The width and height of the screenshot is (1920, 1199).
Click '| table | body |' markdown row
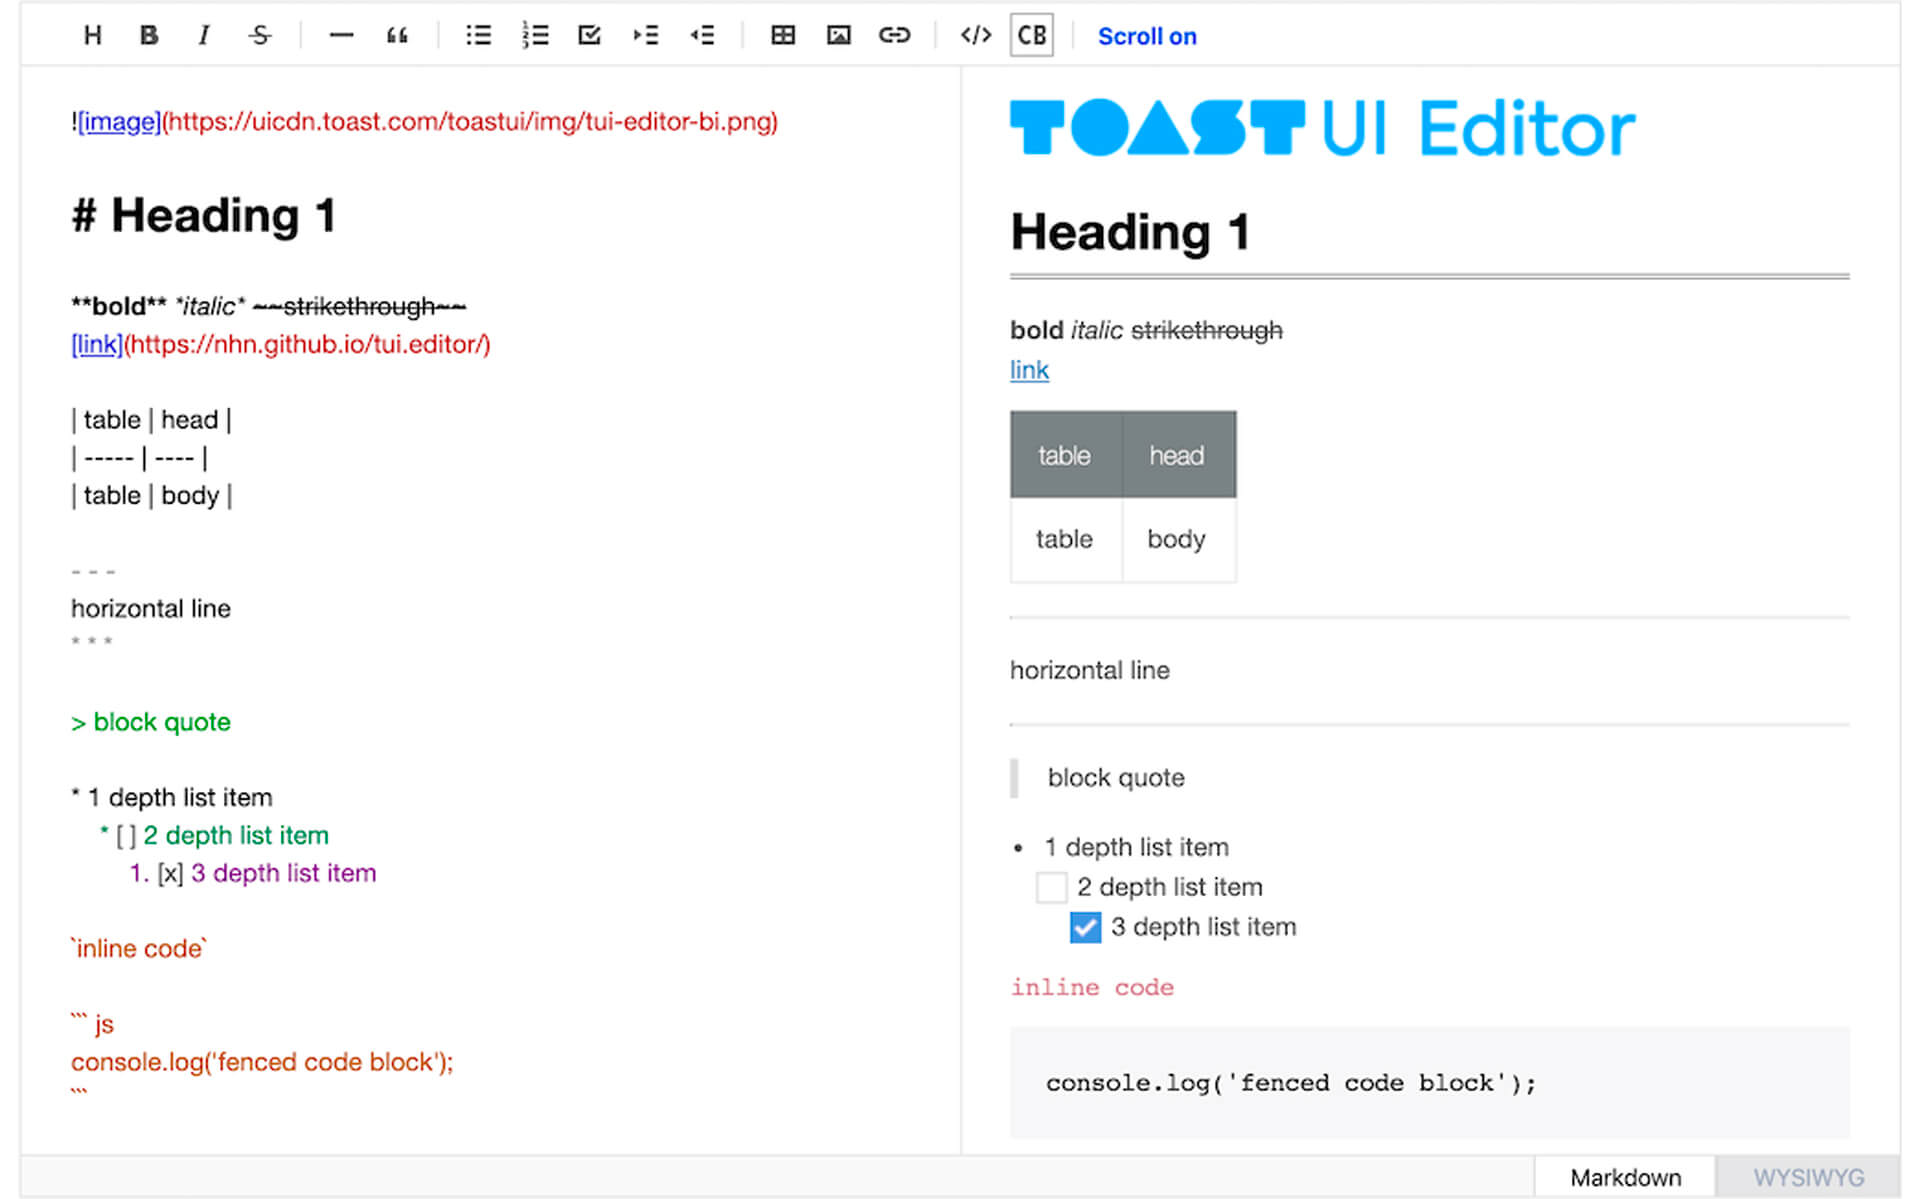(x=151, y=496)
